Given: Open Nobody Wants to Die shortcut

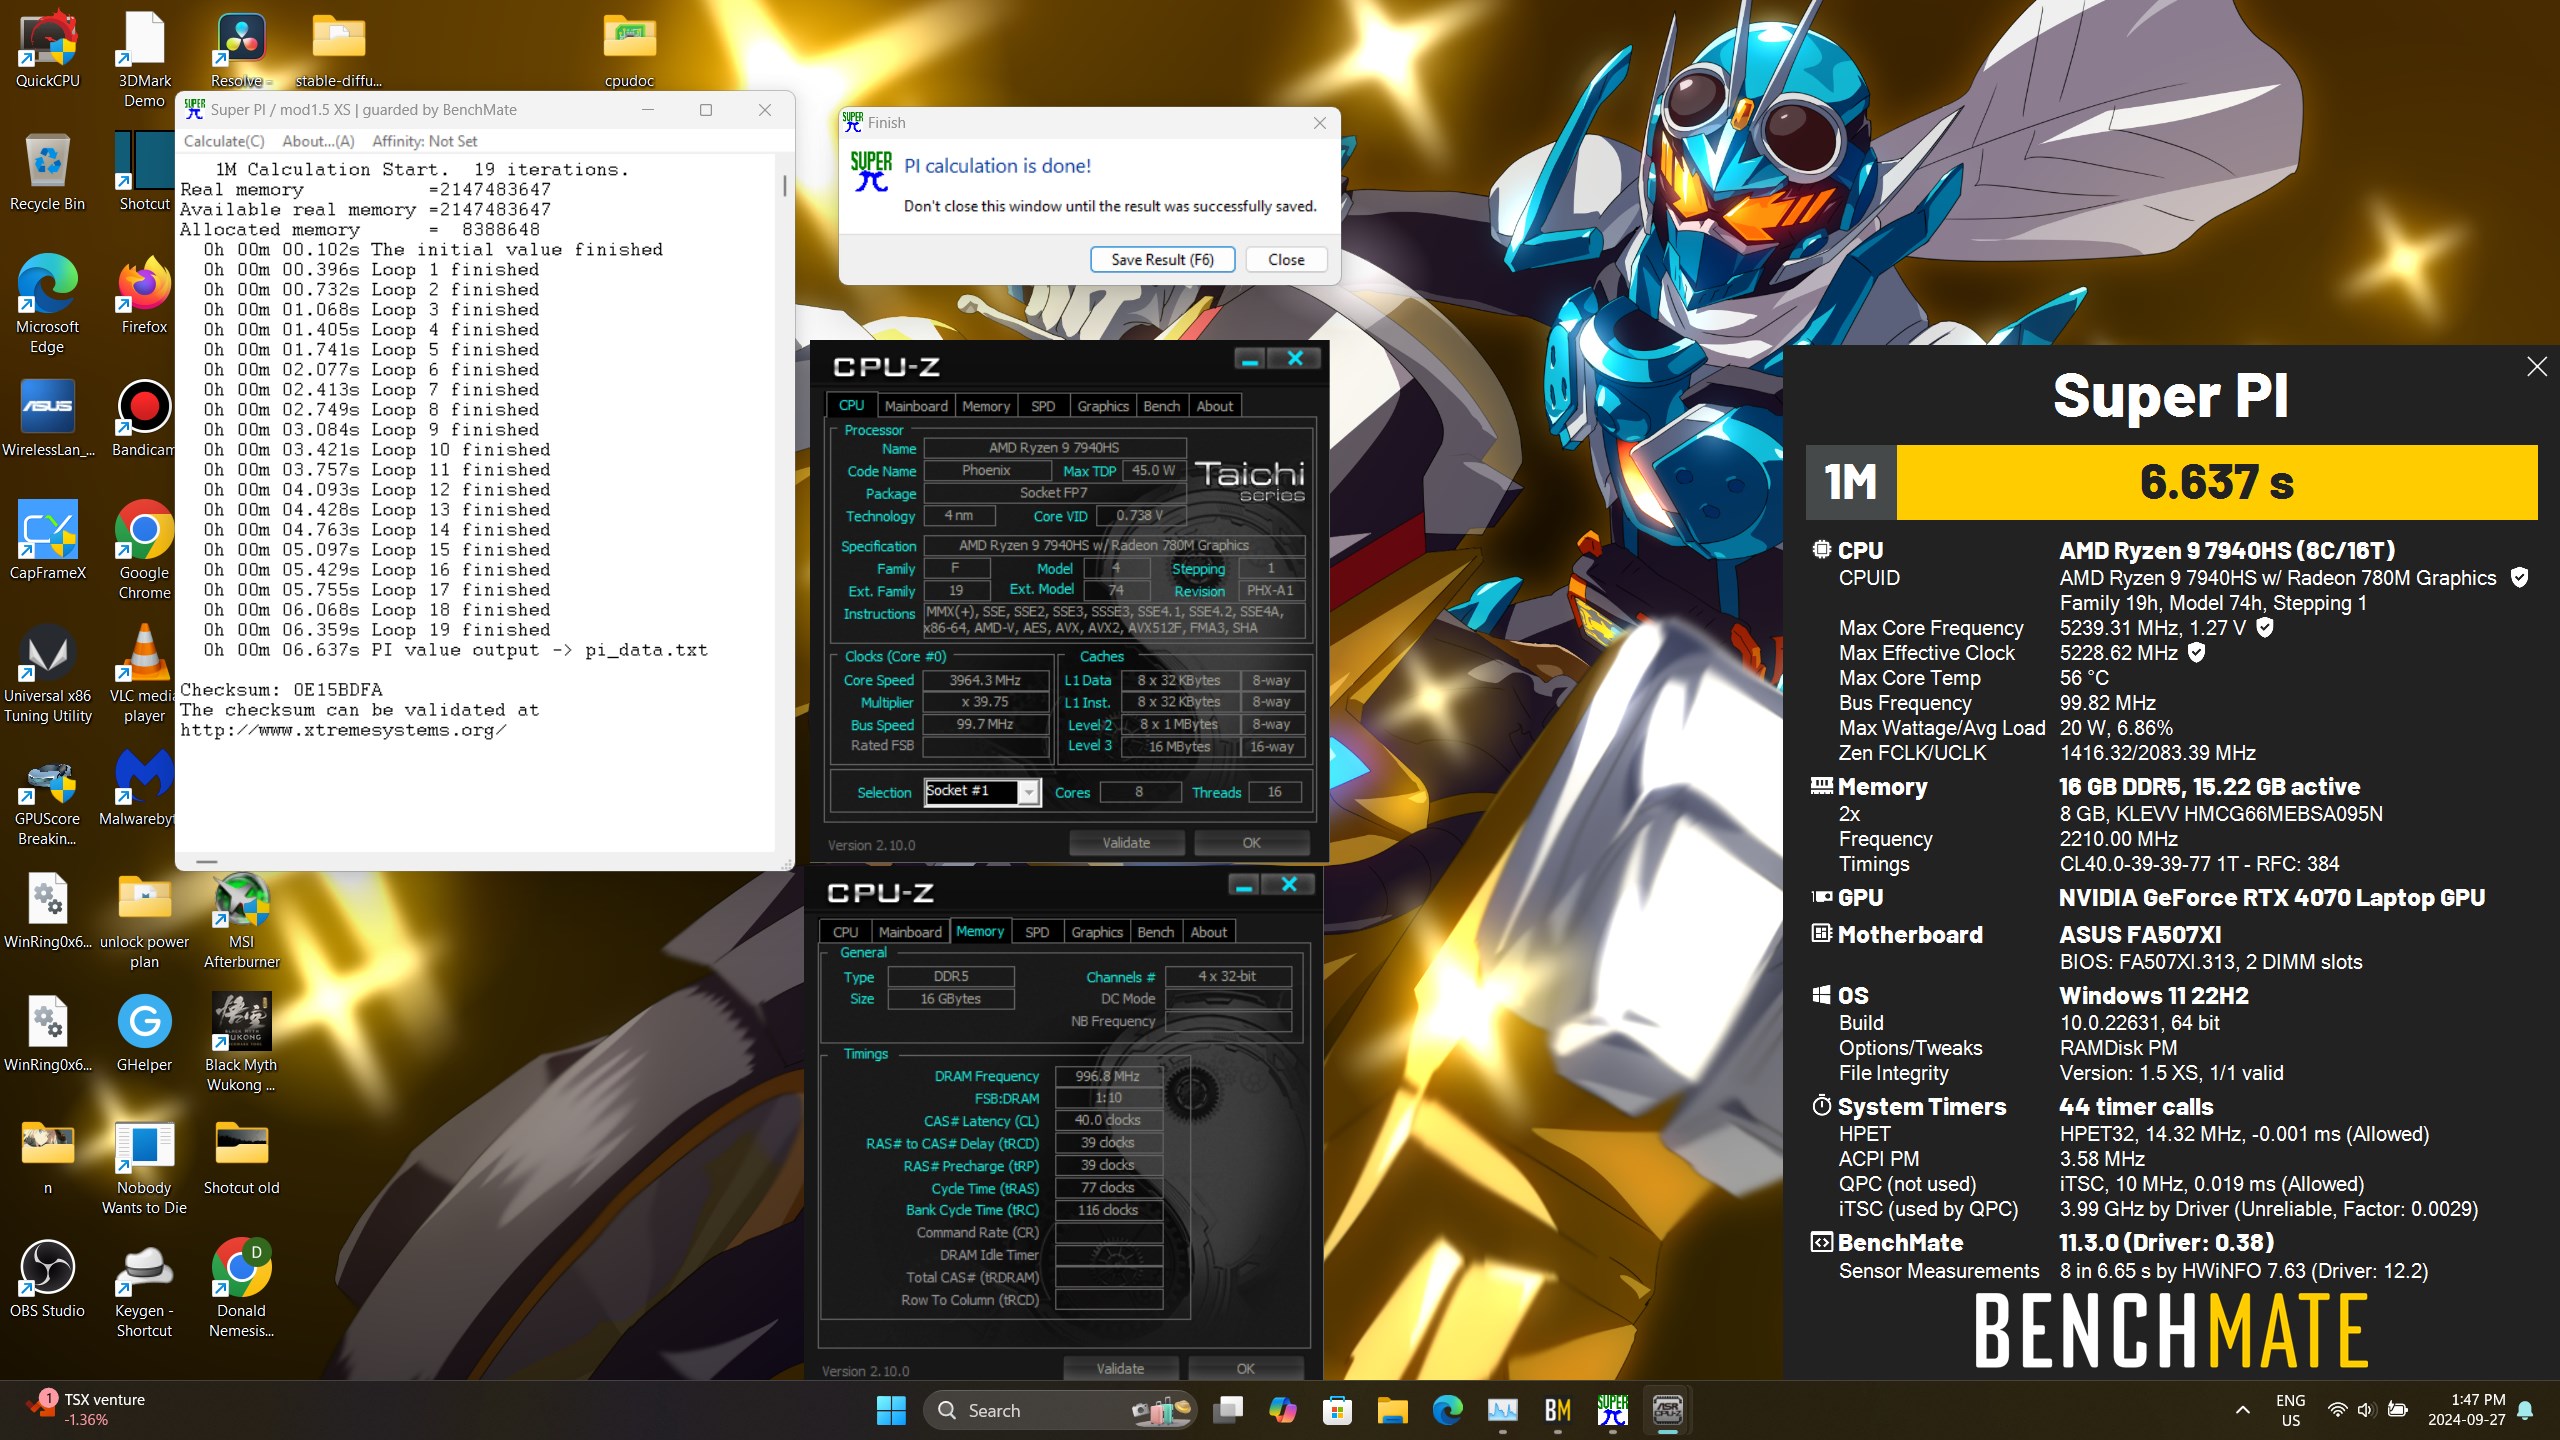Looking at the screenshot, I should (144, 1166).
